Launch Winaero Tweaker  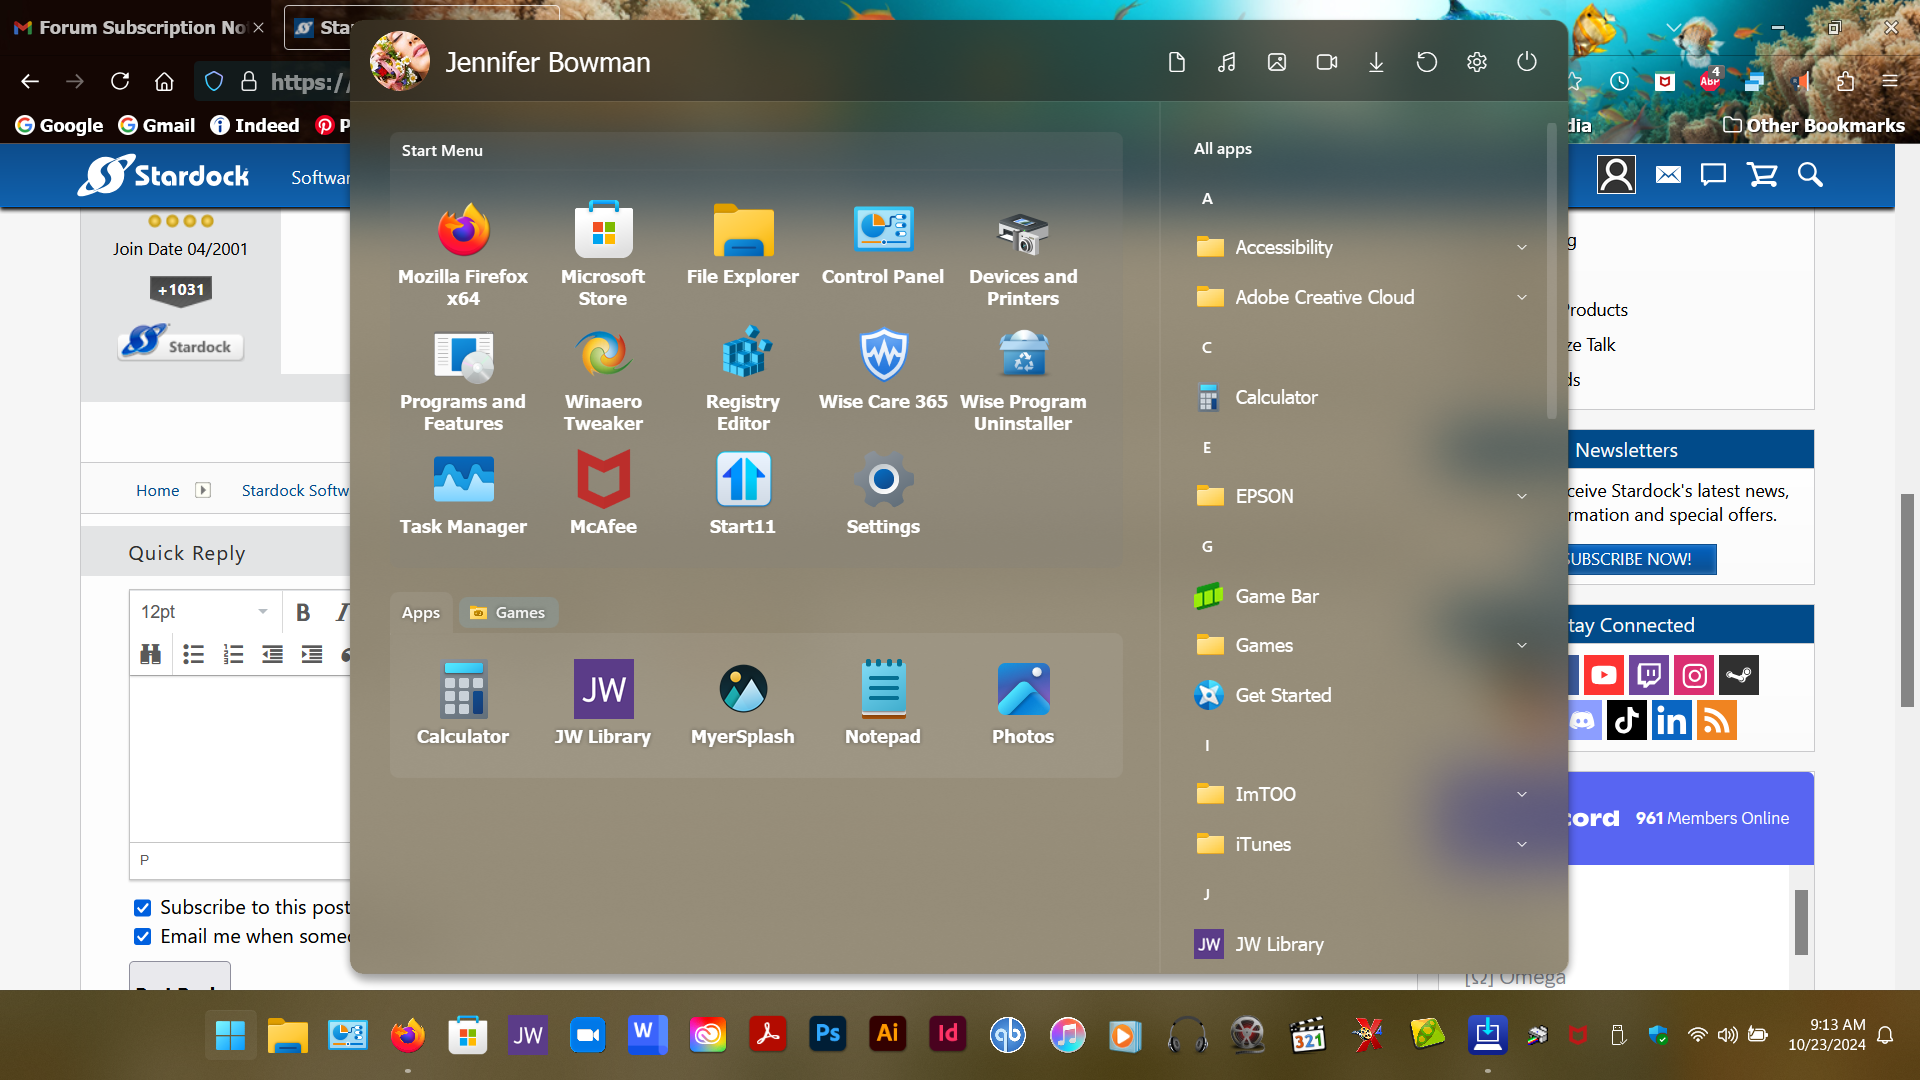(603, 380)
